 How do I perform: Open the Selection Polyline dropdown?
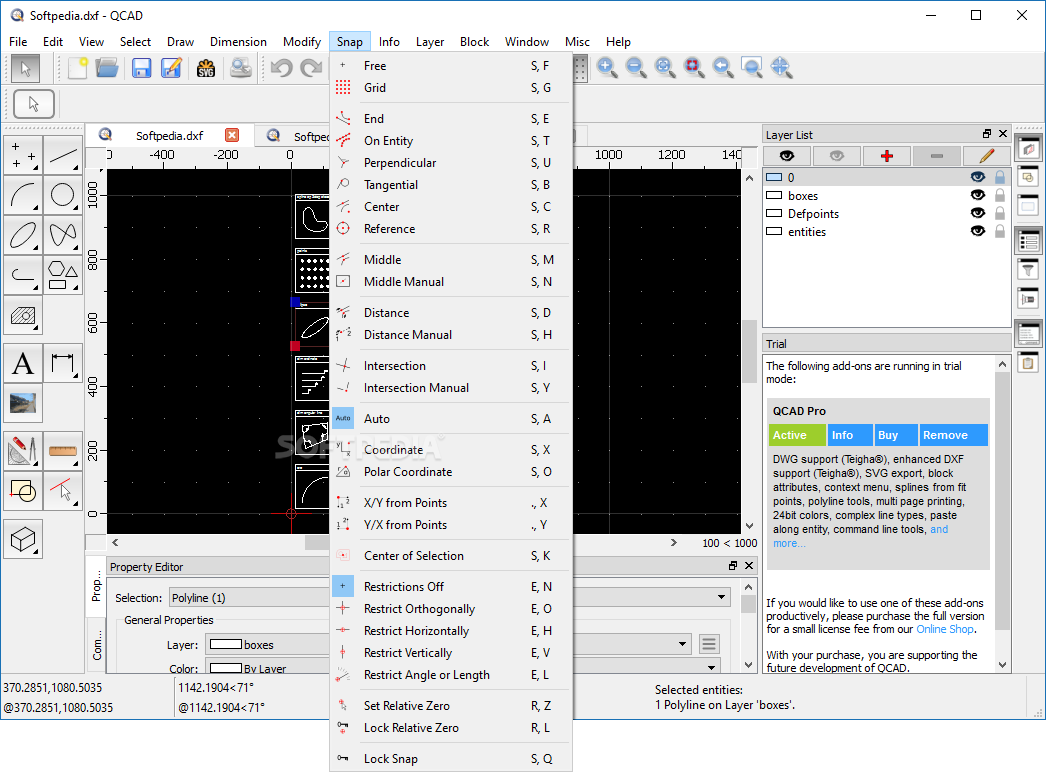[x=449, y=597]
